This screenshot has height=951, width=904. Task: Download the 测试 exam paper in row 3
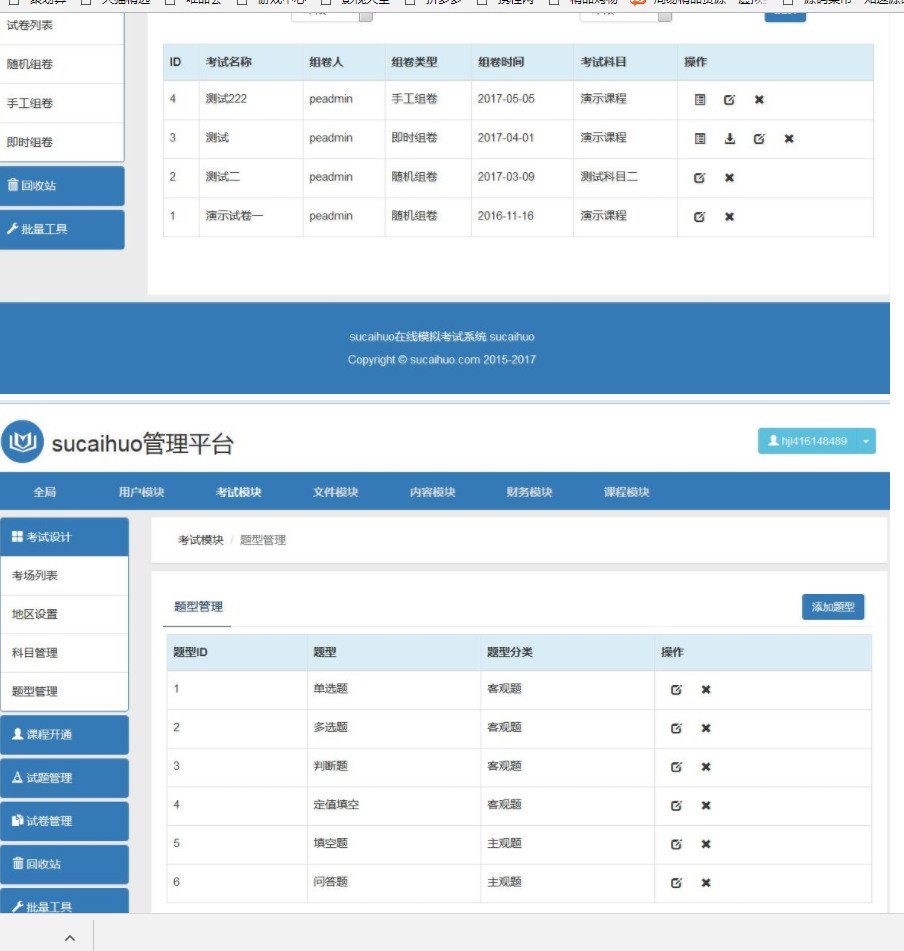pyautogui.click(x=730, y=138)
